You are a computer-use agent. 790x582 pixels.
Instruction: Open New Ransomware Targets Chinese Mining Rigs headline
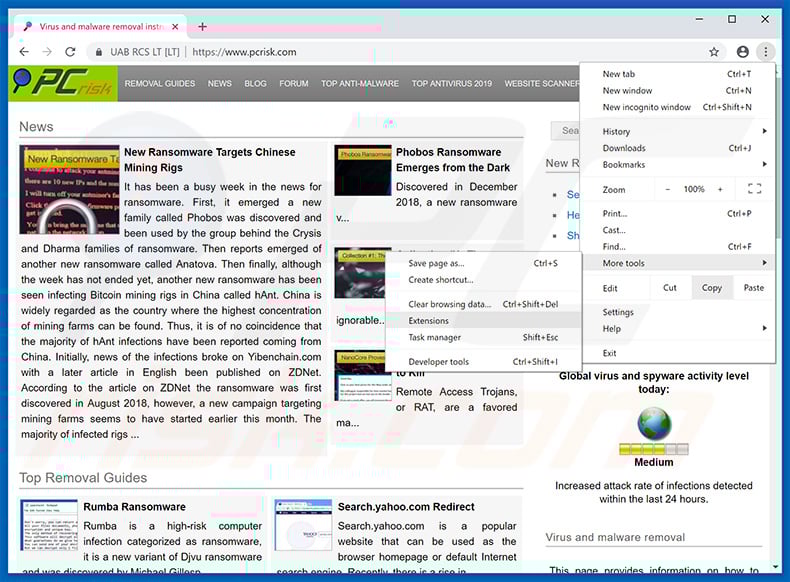coord(210,160)
